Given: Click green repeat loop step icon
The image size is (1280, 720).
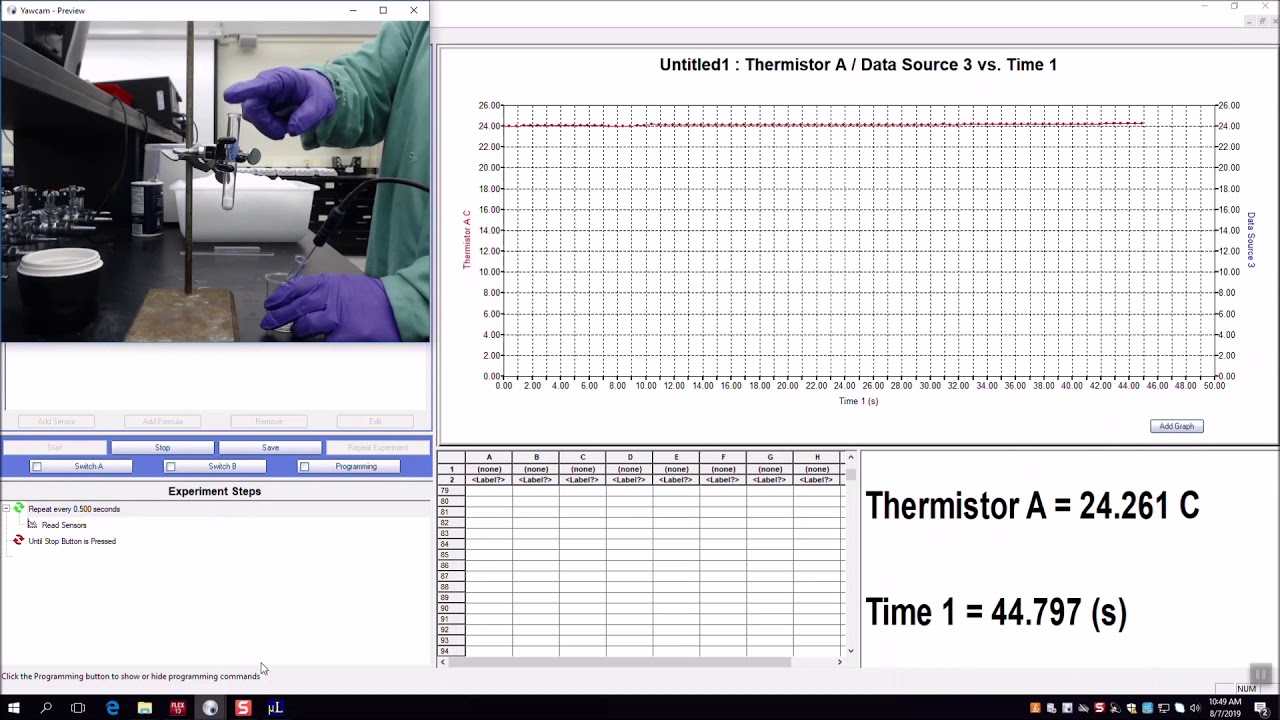Looking at the screenshot, I should pos(19,508).
